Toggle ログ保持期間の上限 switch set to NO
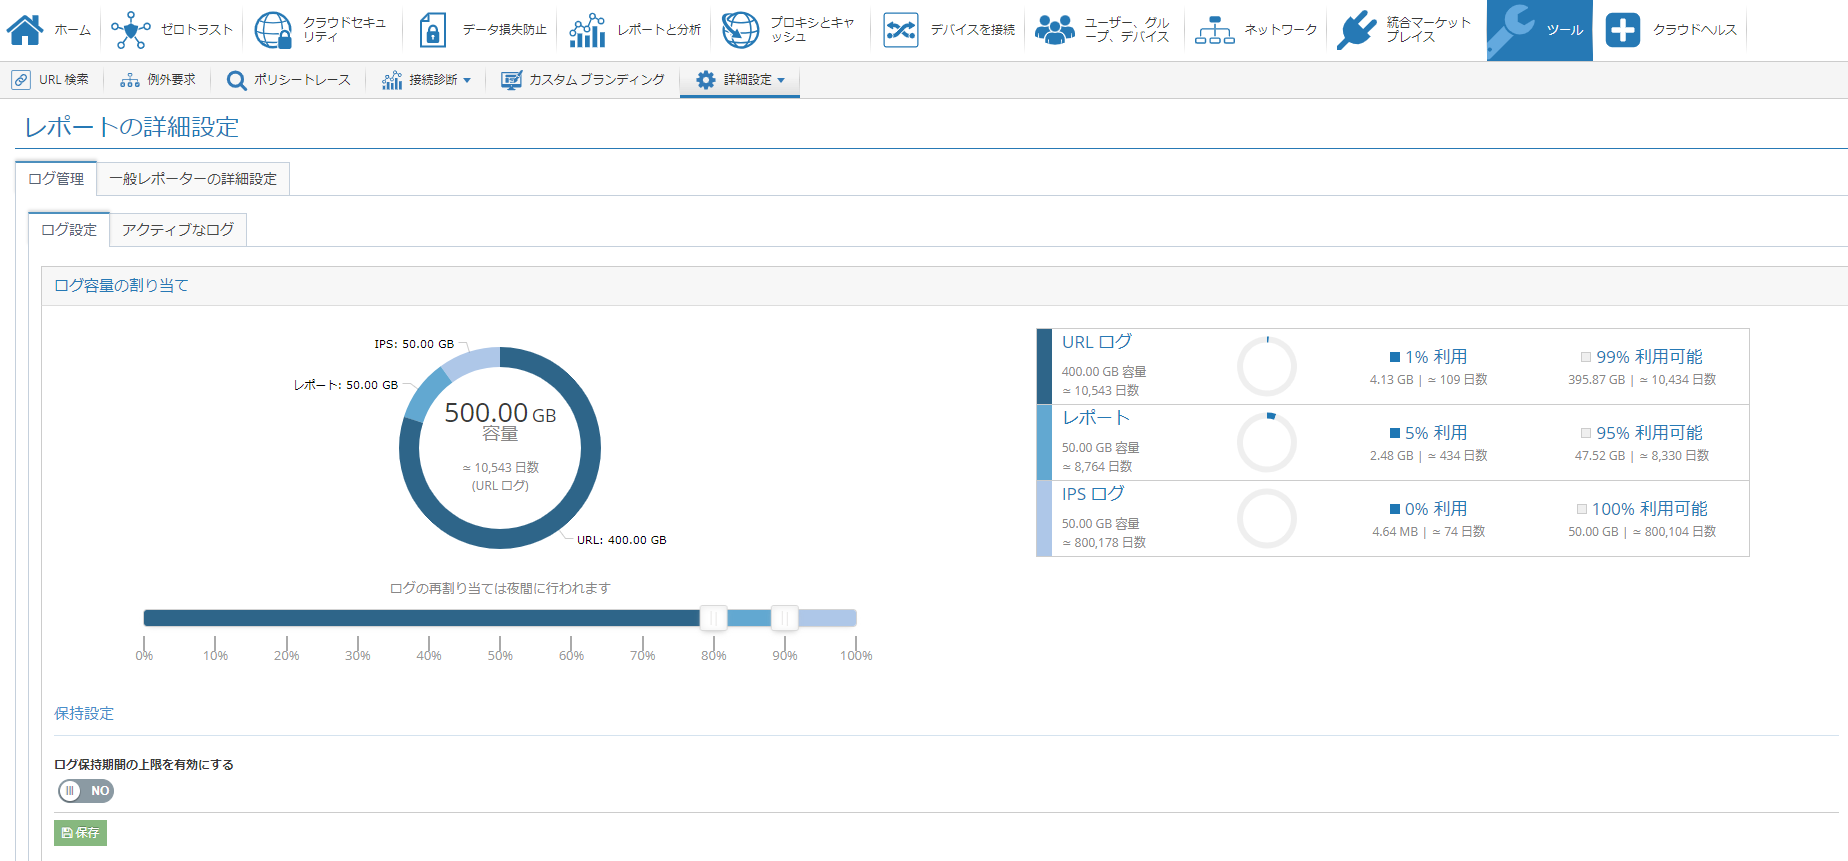Viewport: 1848px width, 861px height. pos(85,791)
